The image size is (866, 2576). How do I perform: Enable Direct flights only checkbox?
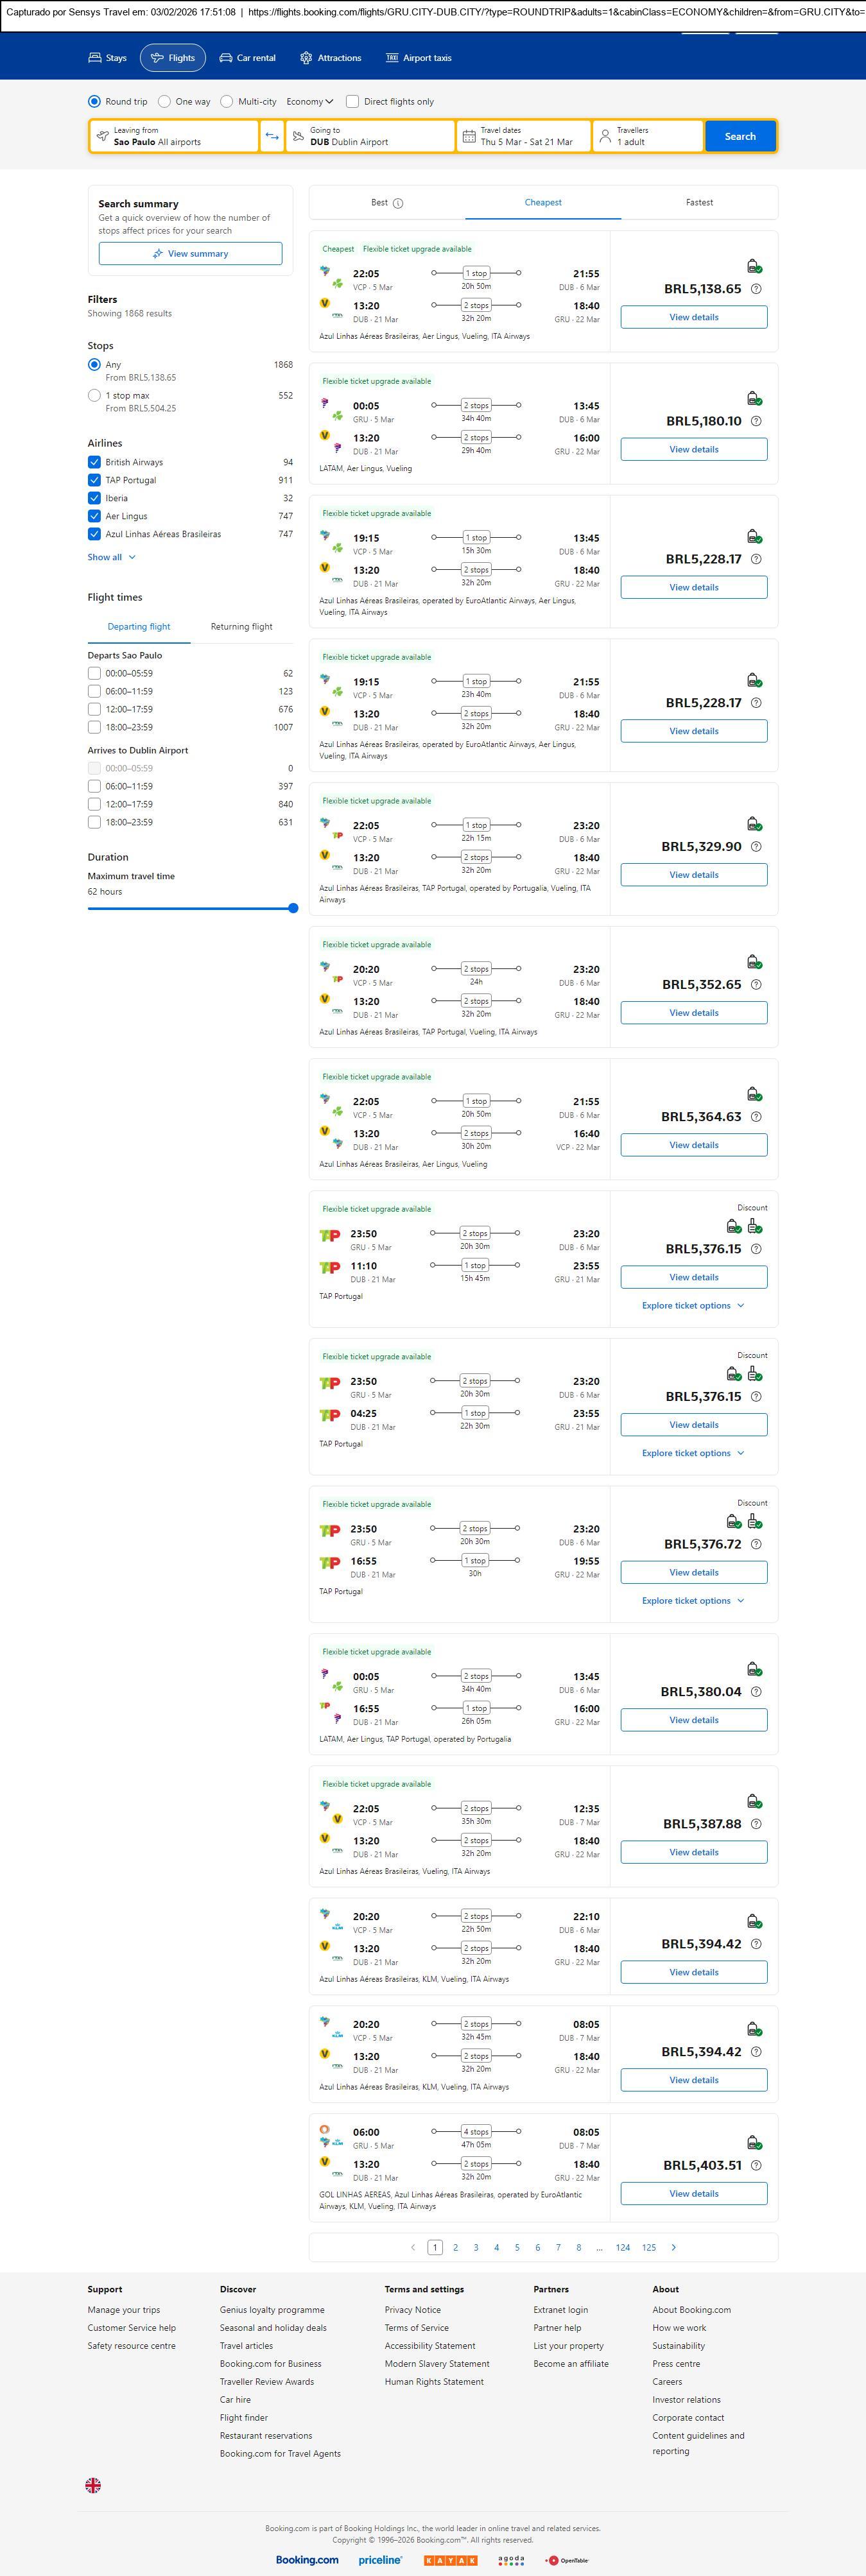point(352,102)
